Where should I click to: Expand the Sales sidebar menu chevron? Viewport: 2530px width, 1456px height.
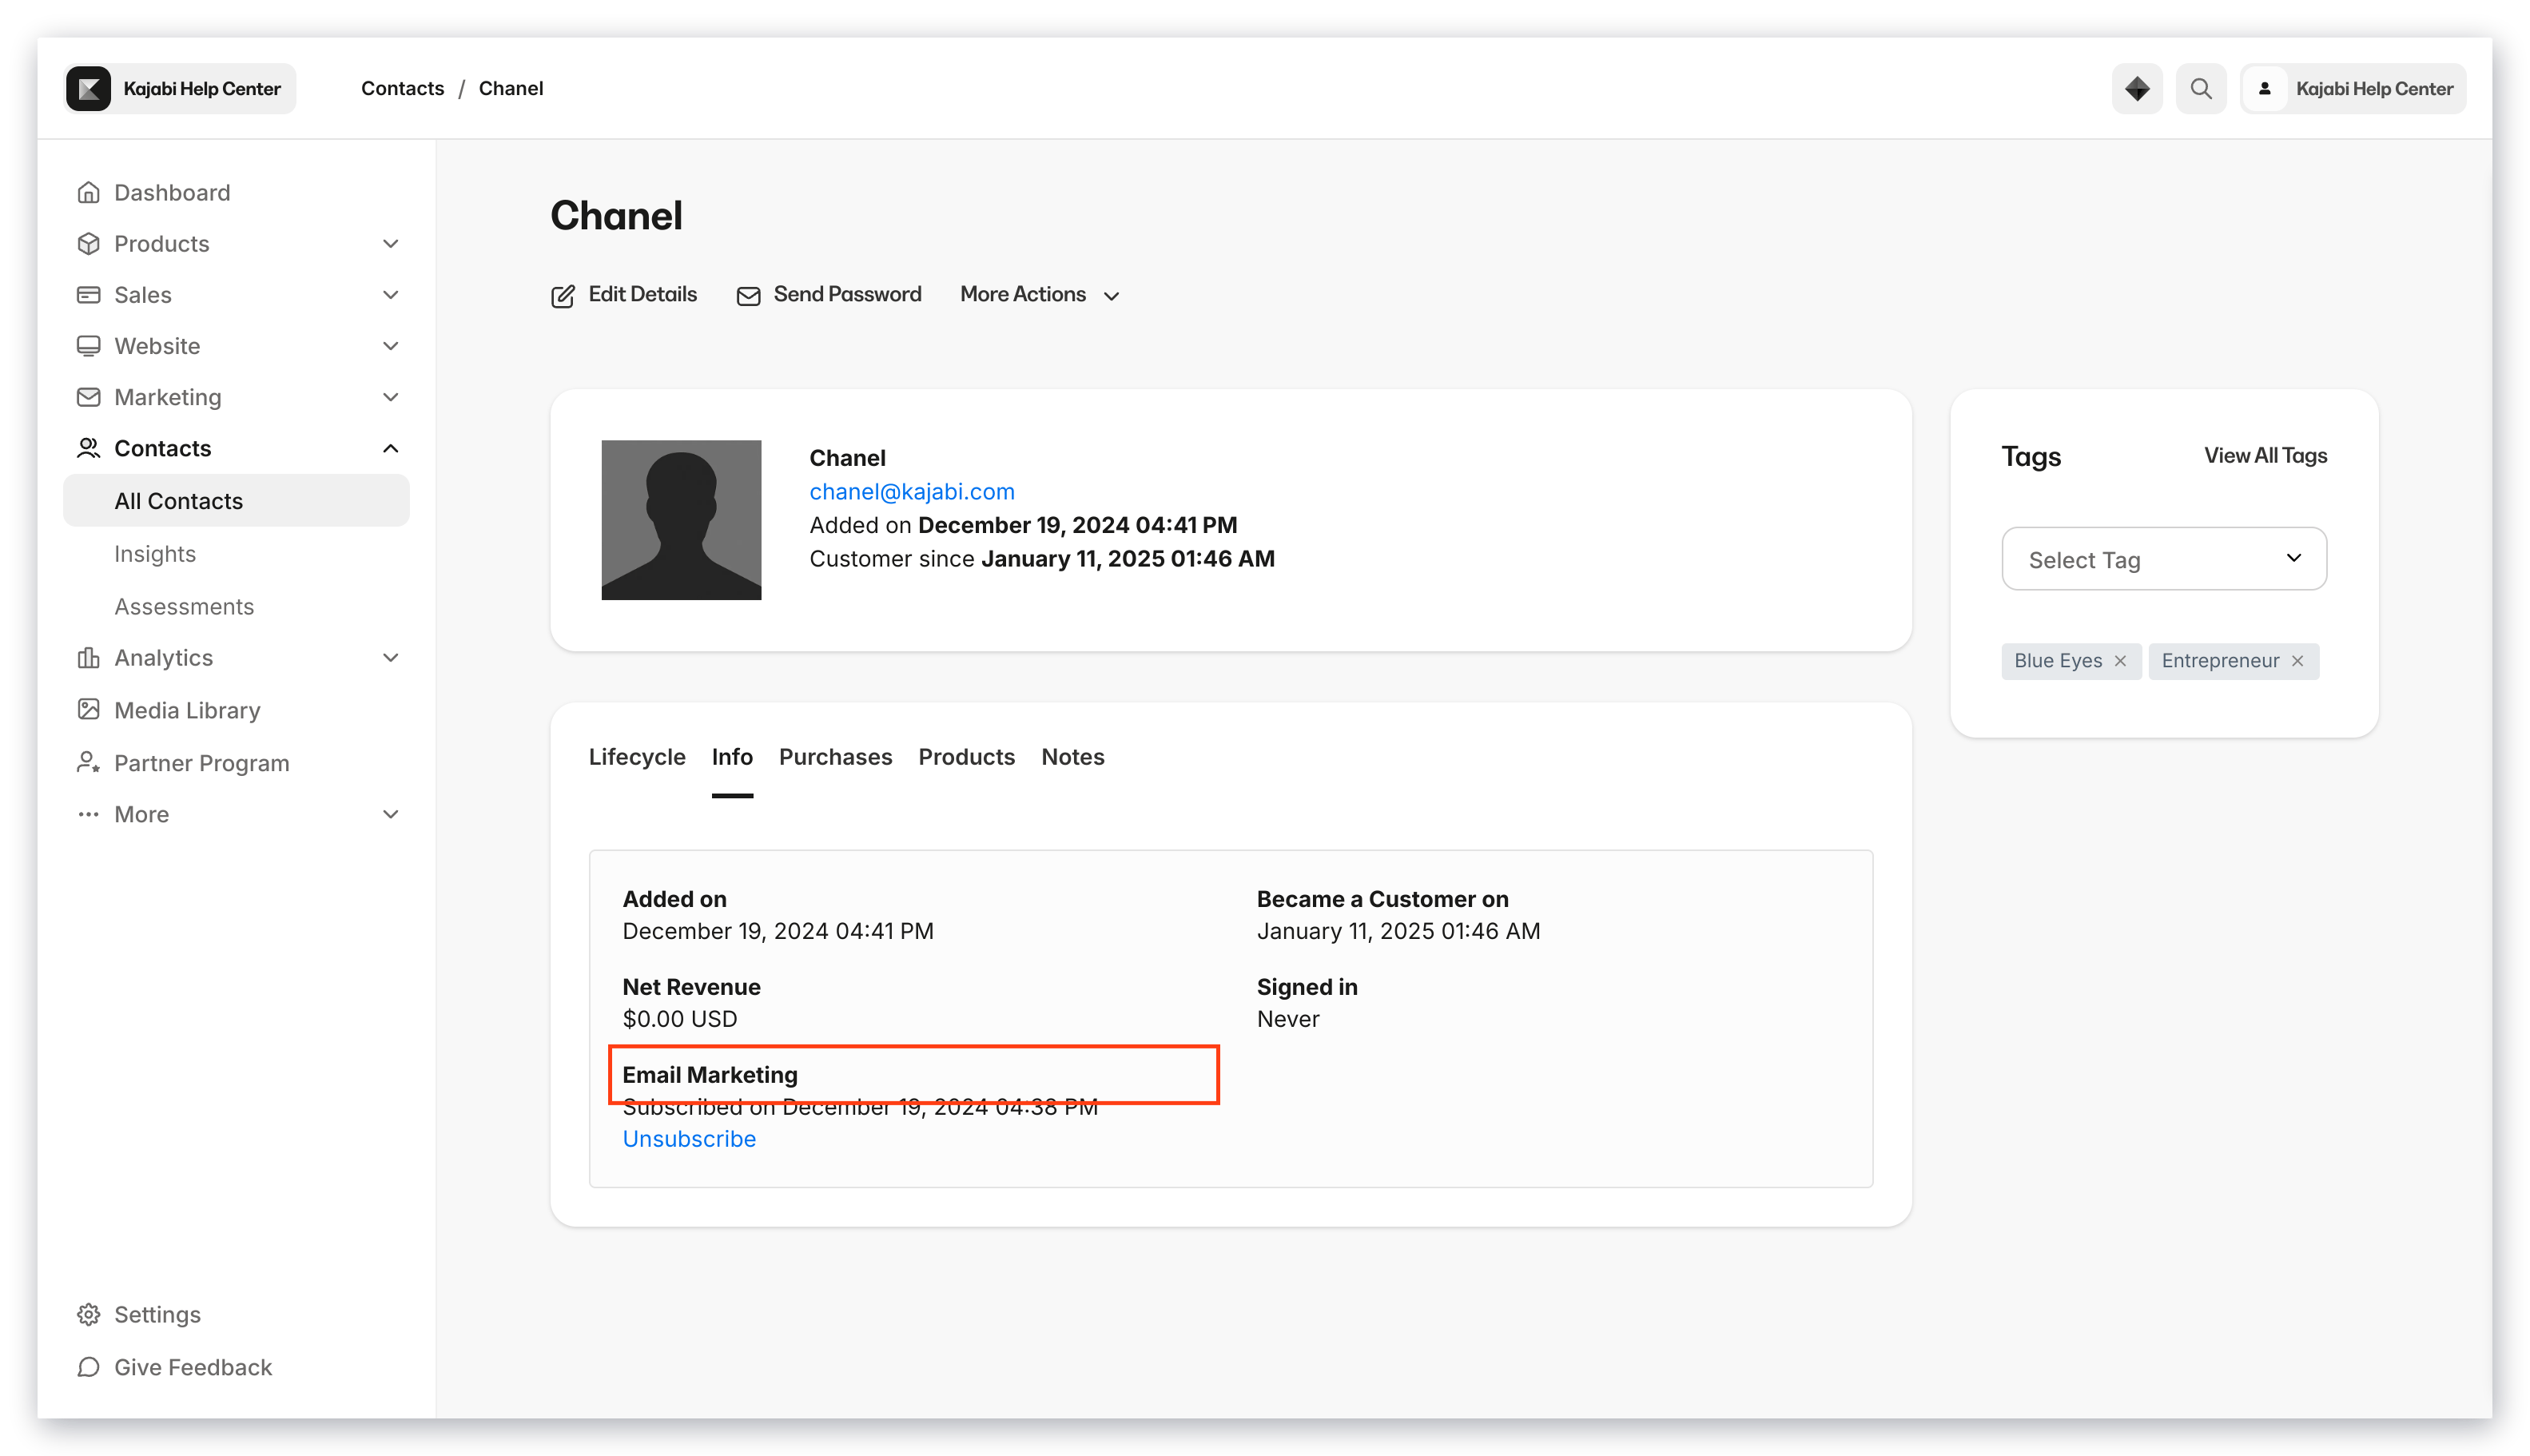click(390, 294)
